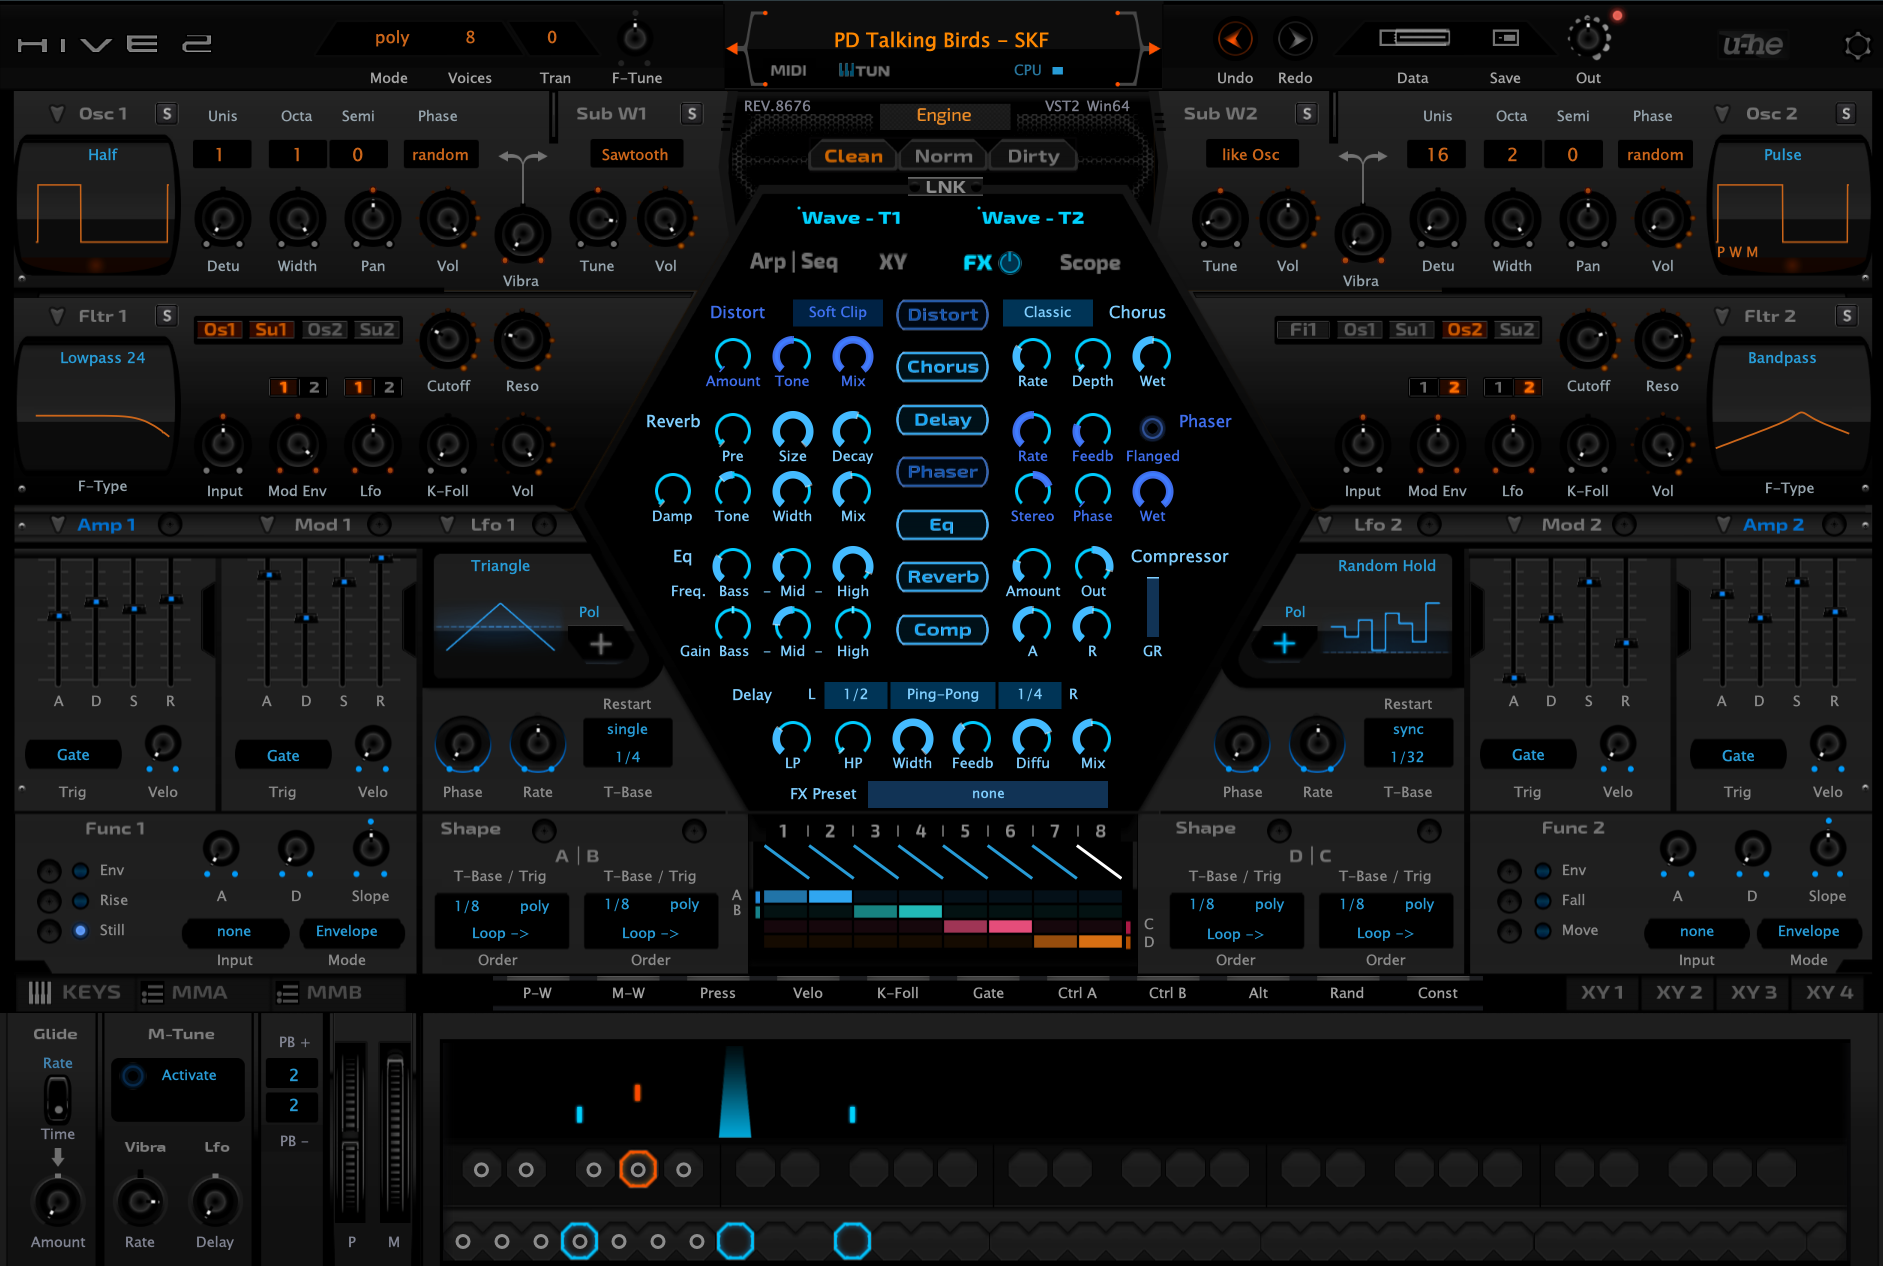
Task: Click the orange highlighted keyboard key
Action: 637,1169
